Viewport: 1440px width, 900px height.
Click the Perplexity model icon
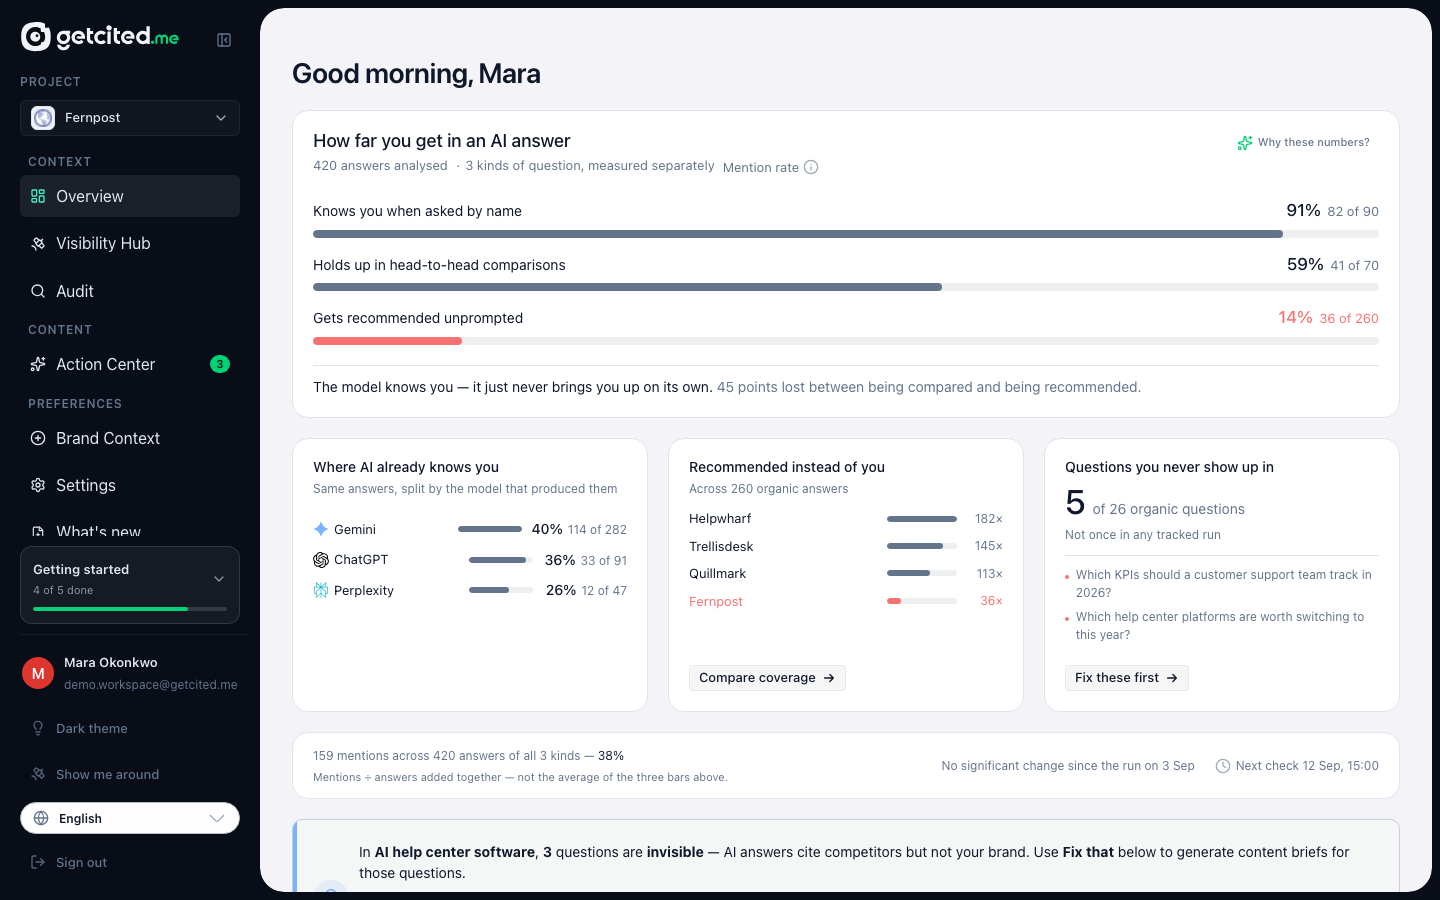pos(321,590)
